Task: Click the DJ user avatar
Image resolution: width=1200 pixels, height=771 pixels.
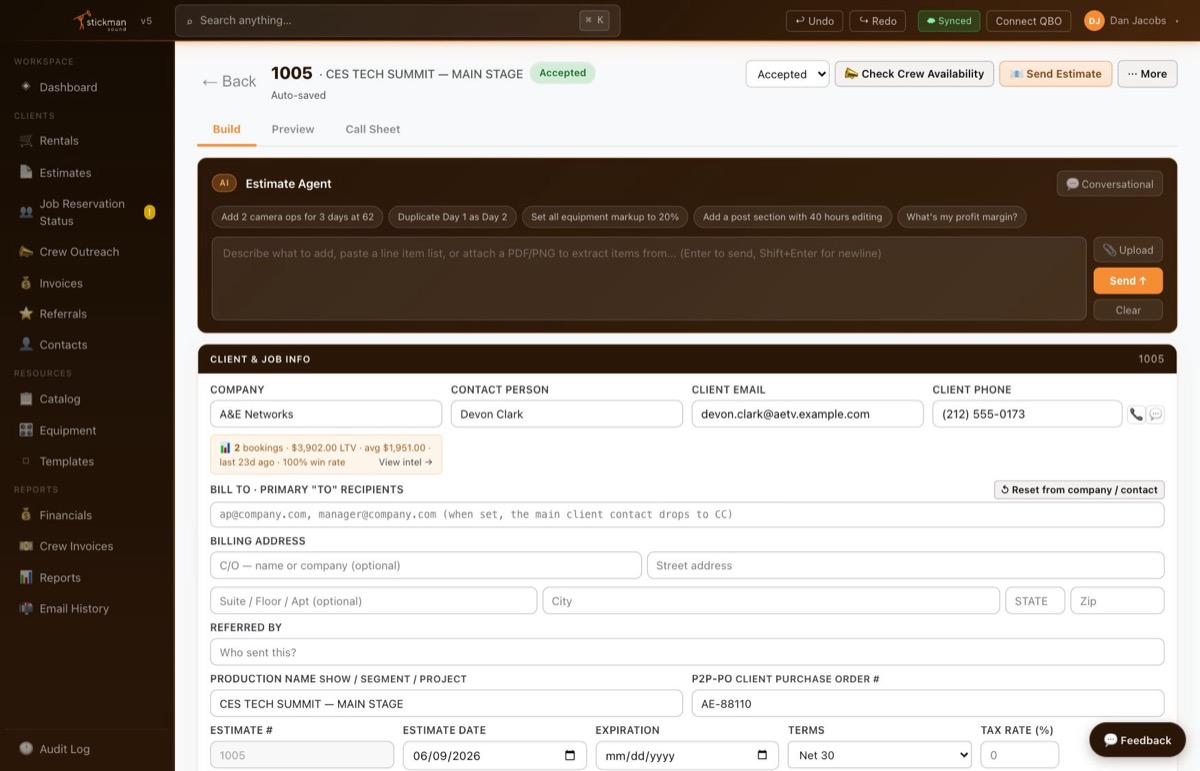Action: click(x=1094, y=20)
